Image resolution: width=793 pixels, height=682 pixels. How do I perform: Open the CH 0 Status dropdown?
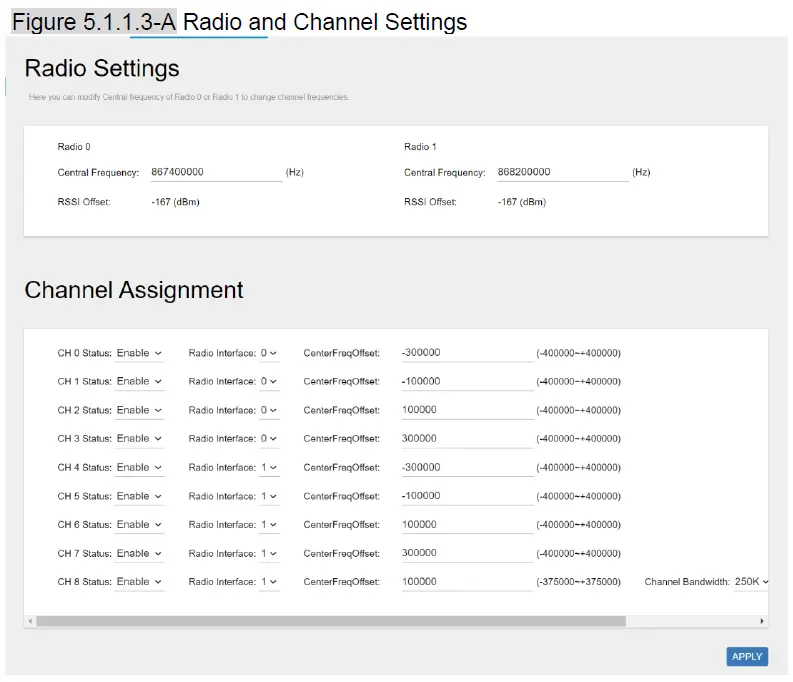click(x=139, y=353)
